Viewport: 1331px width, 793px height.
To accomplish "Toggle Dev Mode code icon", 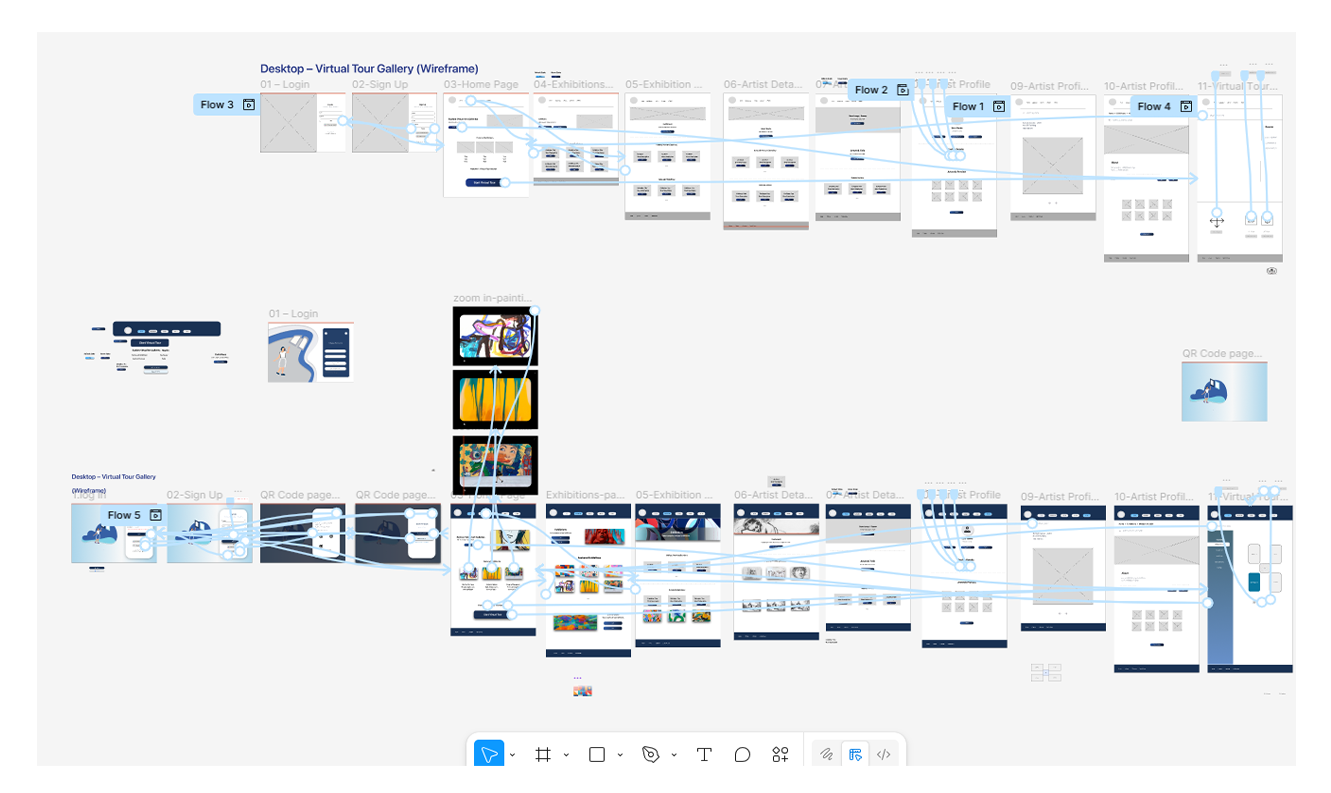I will [x=884, y=755].
